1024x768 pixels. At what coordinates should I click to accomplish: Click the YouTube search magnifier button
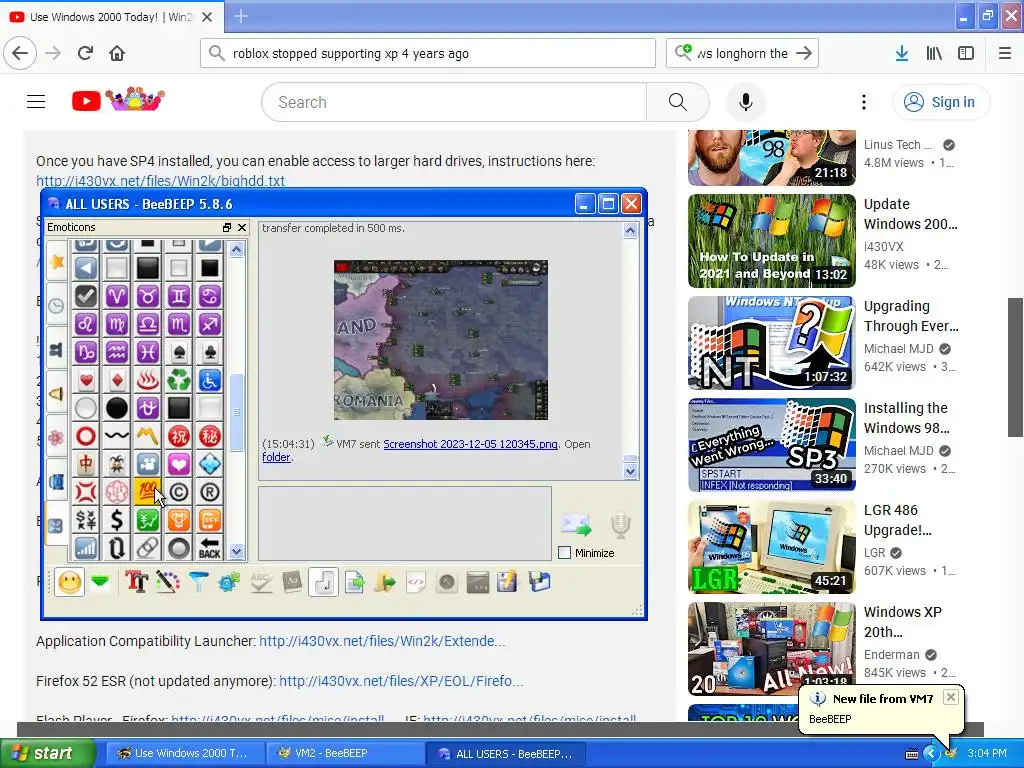click(677, 102)
